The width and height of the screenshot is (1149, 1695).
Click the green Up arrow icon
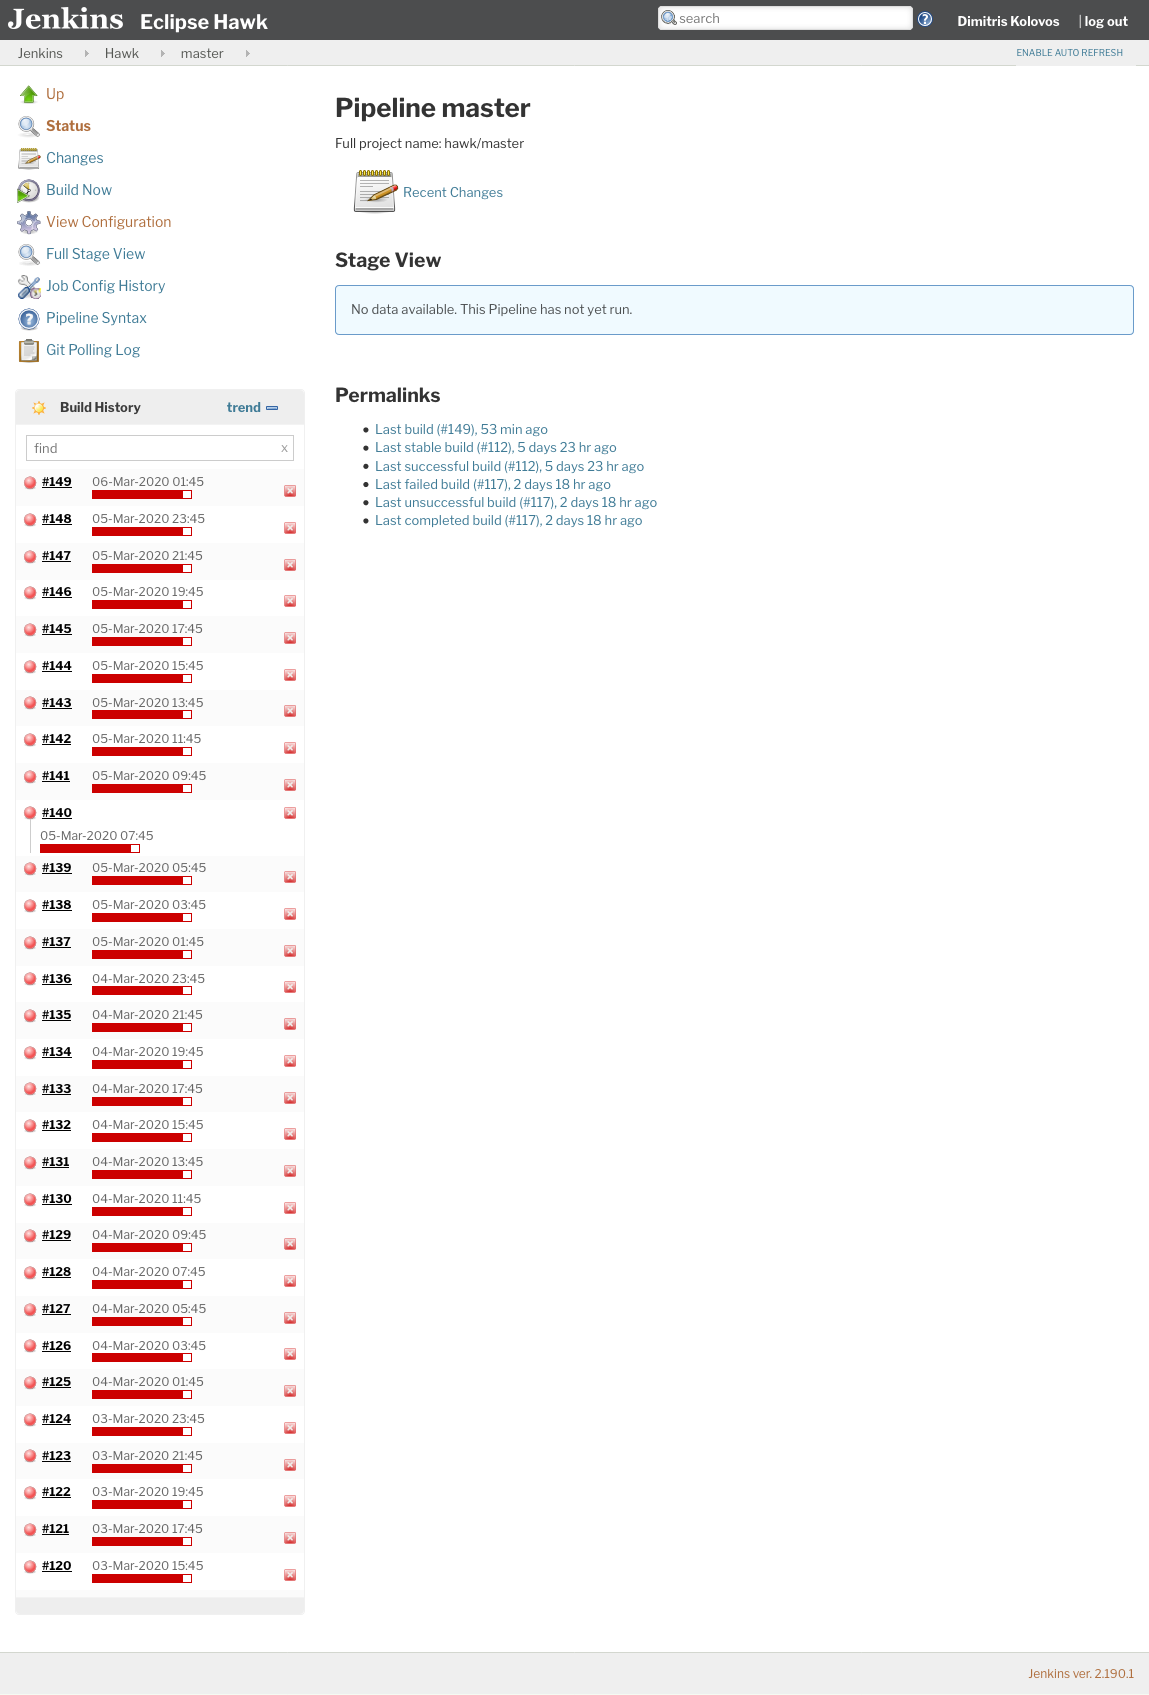(29, 94)
